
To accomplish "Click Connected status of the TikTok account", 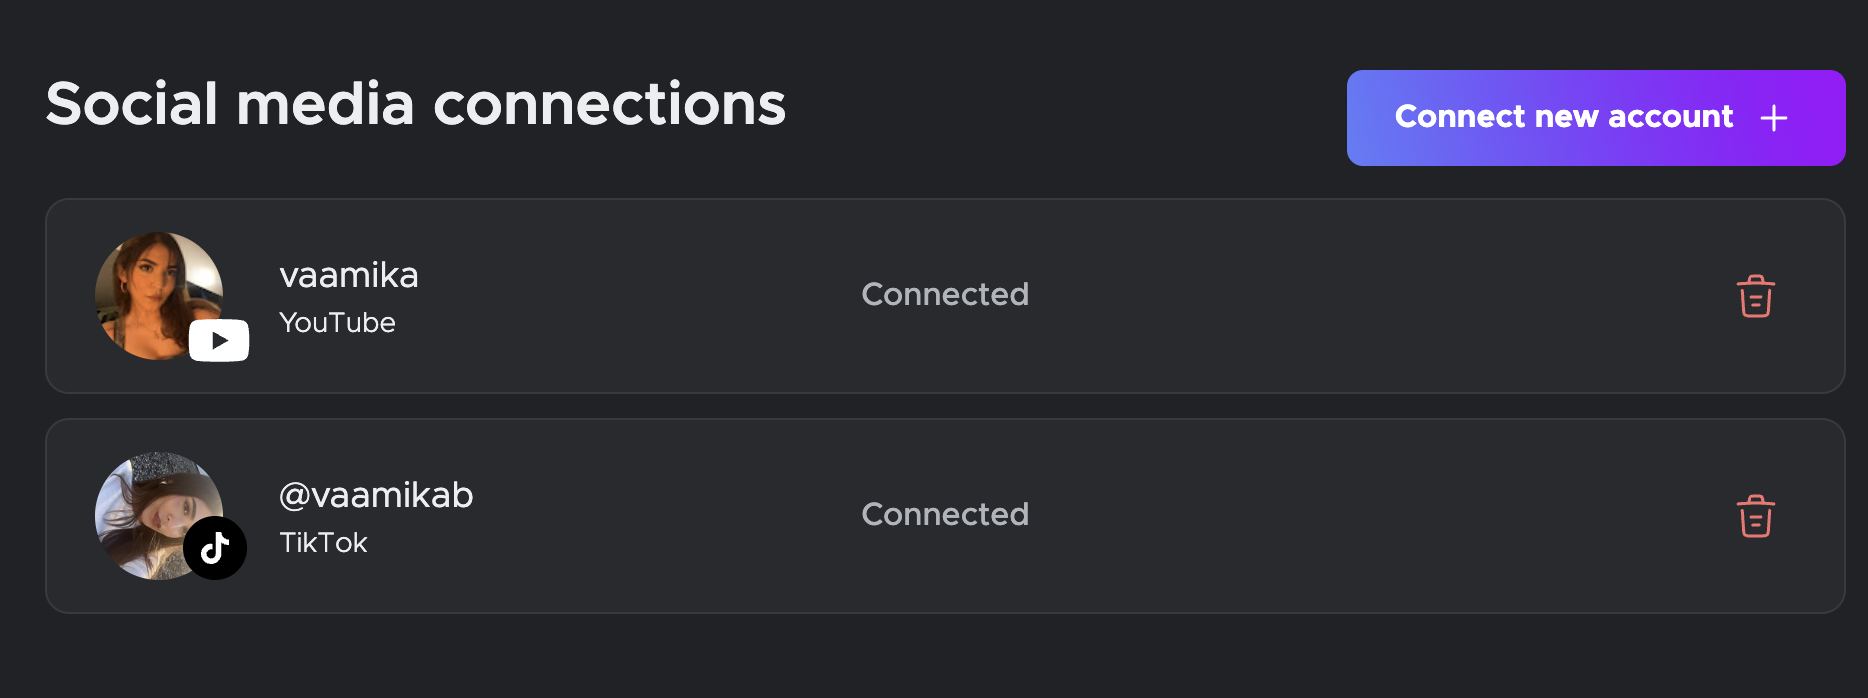I will point(945,514).
